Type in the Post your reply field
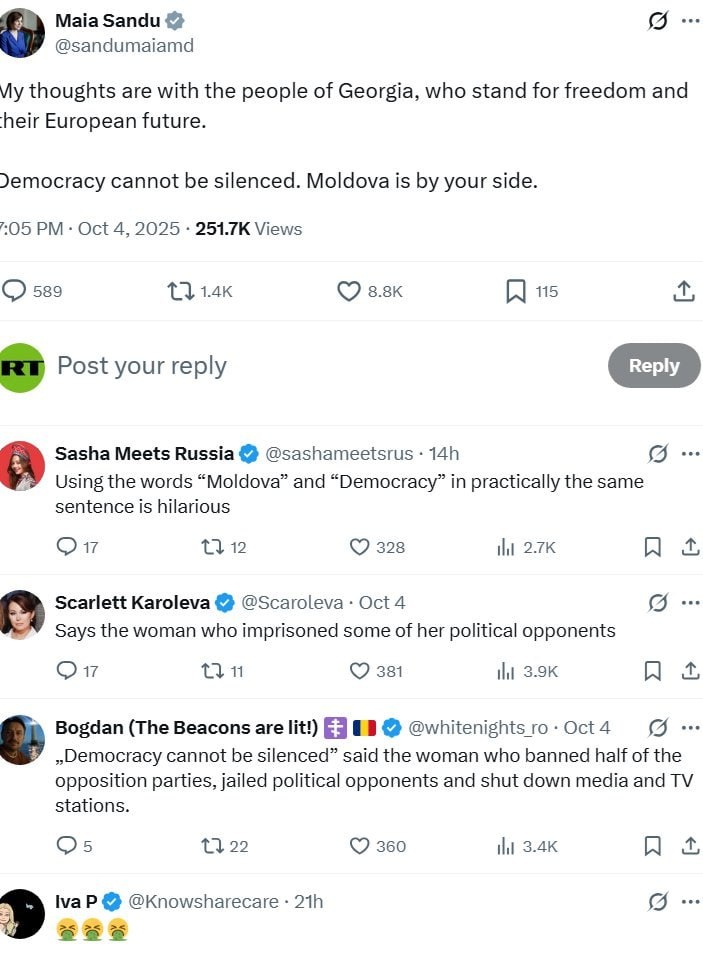Image resolution: width=703 pixels, height=953 pixels. pos(300,366)
